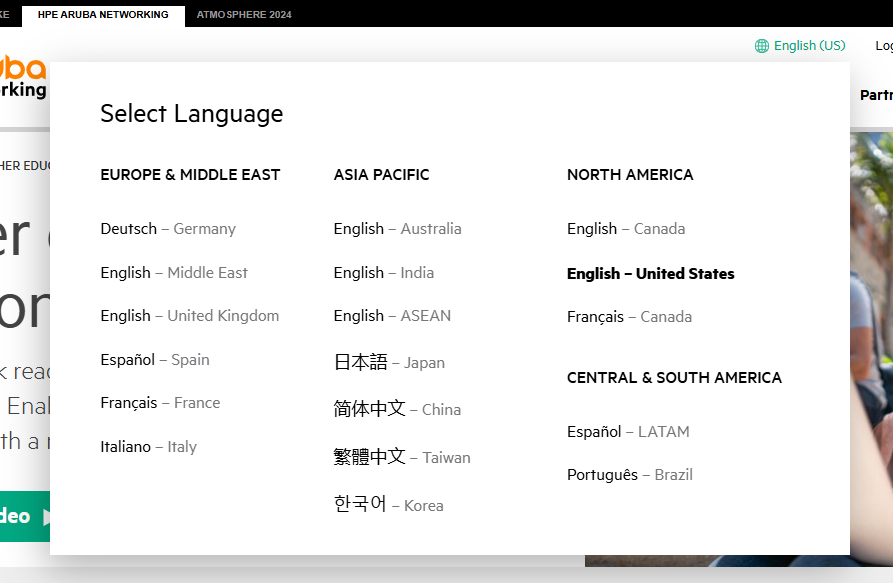Open the ATMOSPHERE 2024 tab
This screenshot has width=893, height=583.
point(244,14)
